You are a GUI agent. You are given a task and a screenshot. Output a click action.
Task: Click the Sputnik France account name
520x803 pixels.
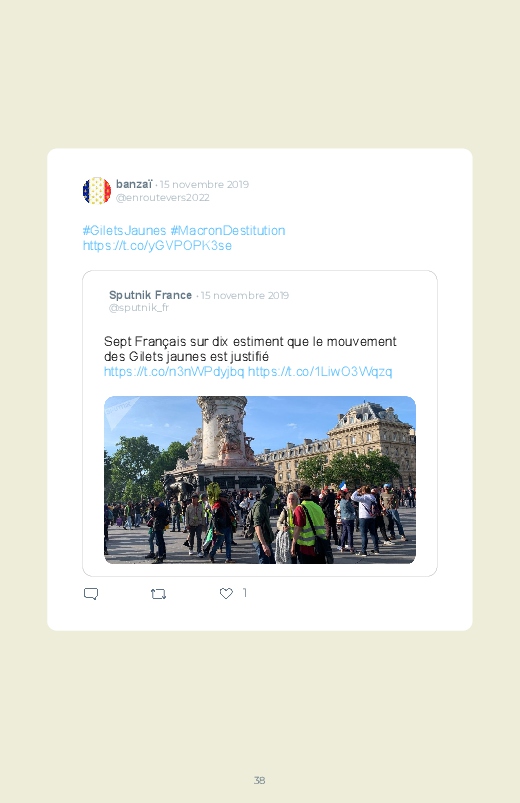[150, 295]
